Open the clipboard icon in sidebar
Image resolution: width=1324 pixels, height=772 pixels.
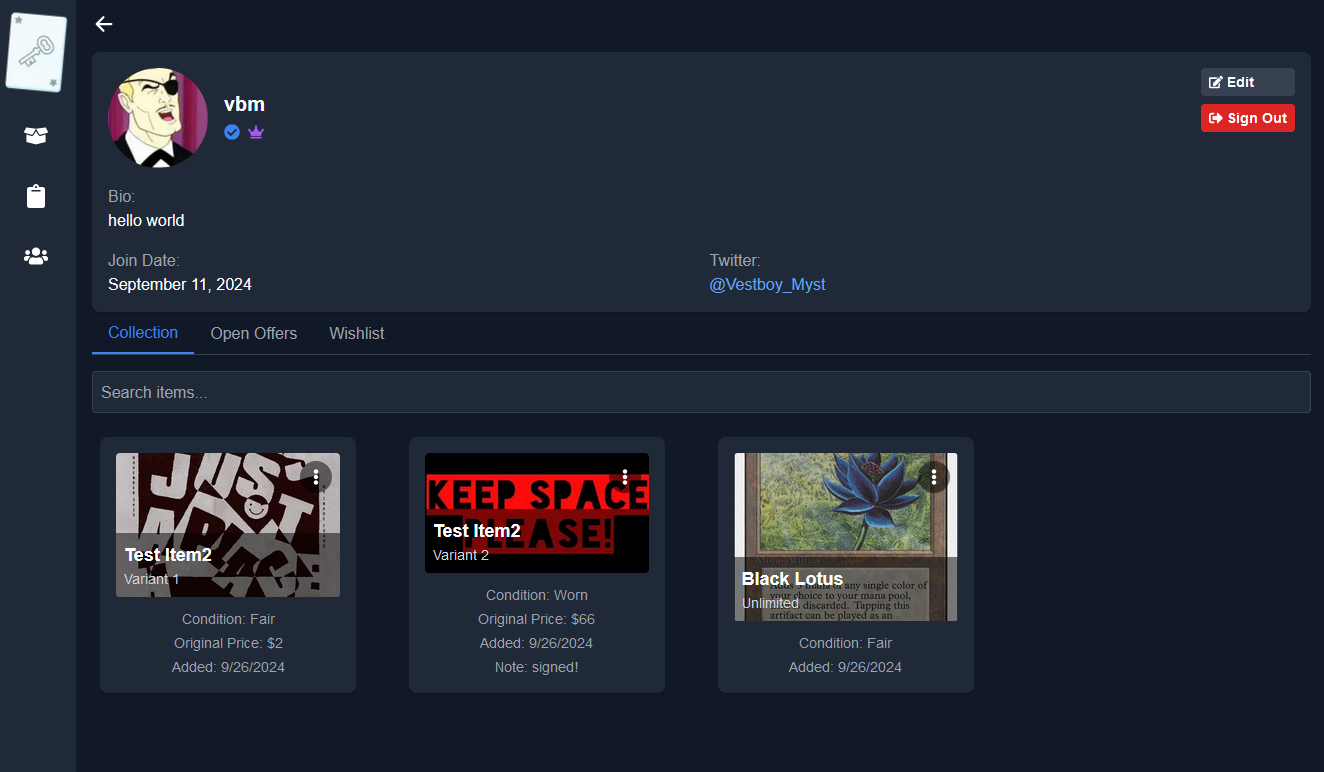36,196
